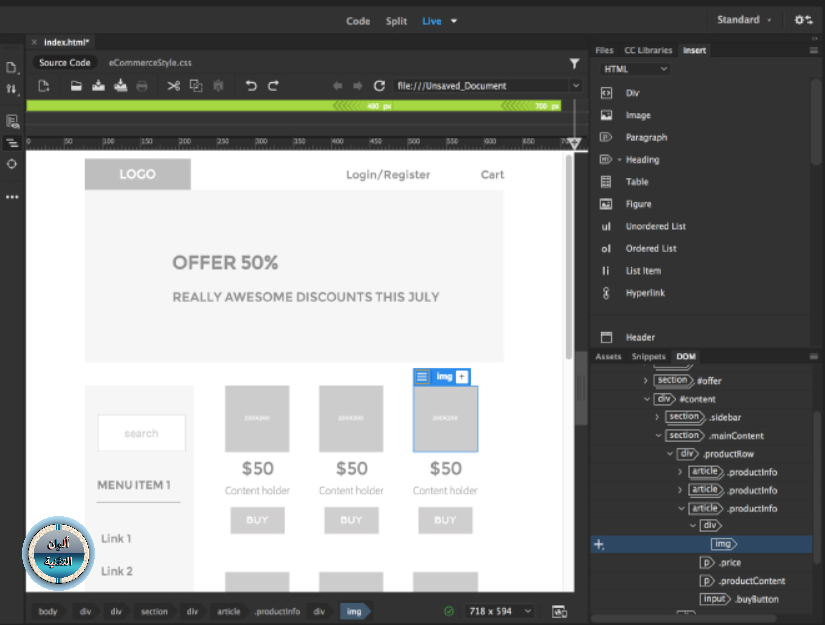Insert a Paragraph element
The image size is (825, 625).
pyautogui.click(x=646, y=137)
